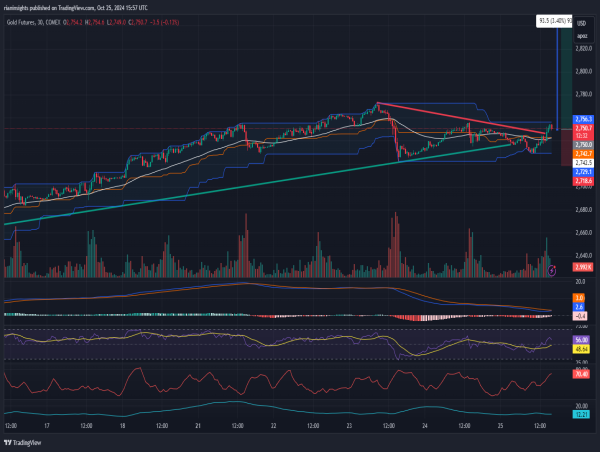Image resolution: width=600 pixels, height=452 pixels.
Task: Click the 17 date label on time axis
Action: pos(47,426)
